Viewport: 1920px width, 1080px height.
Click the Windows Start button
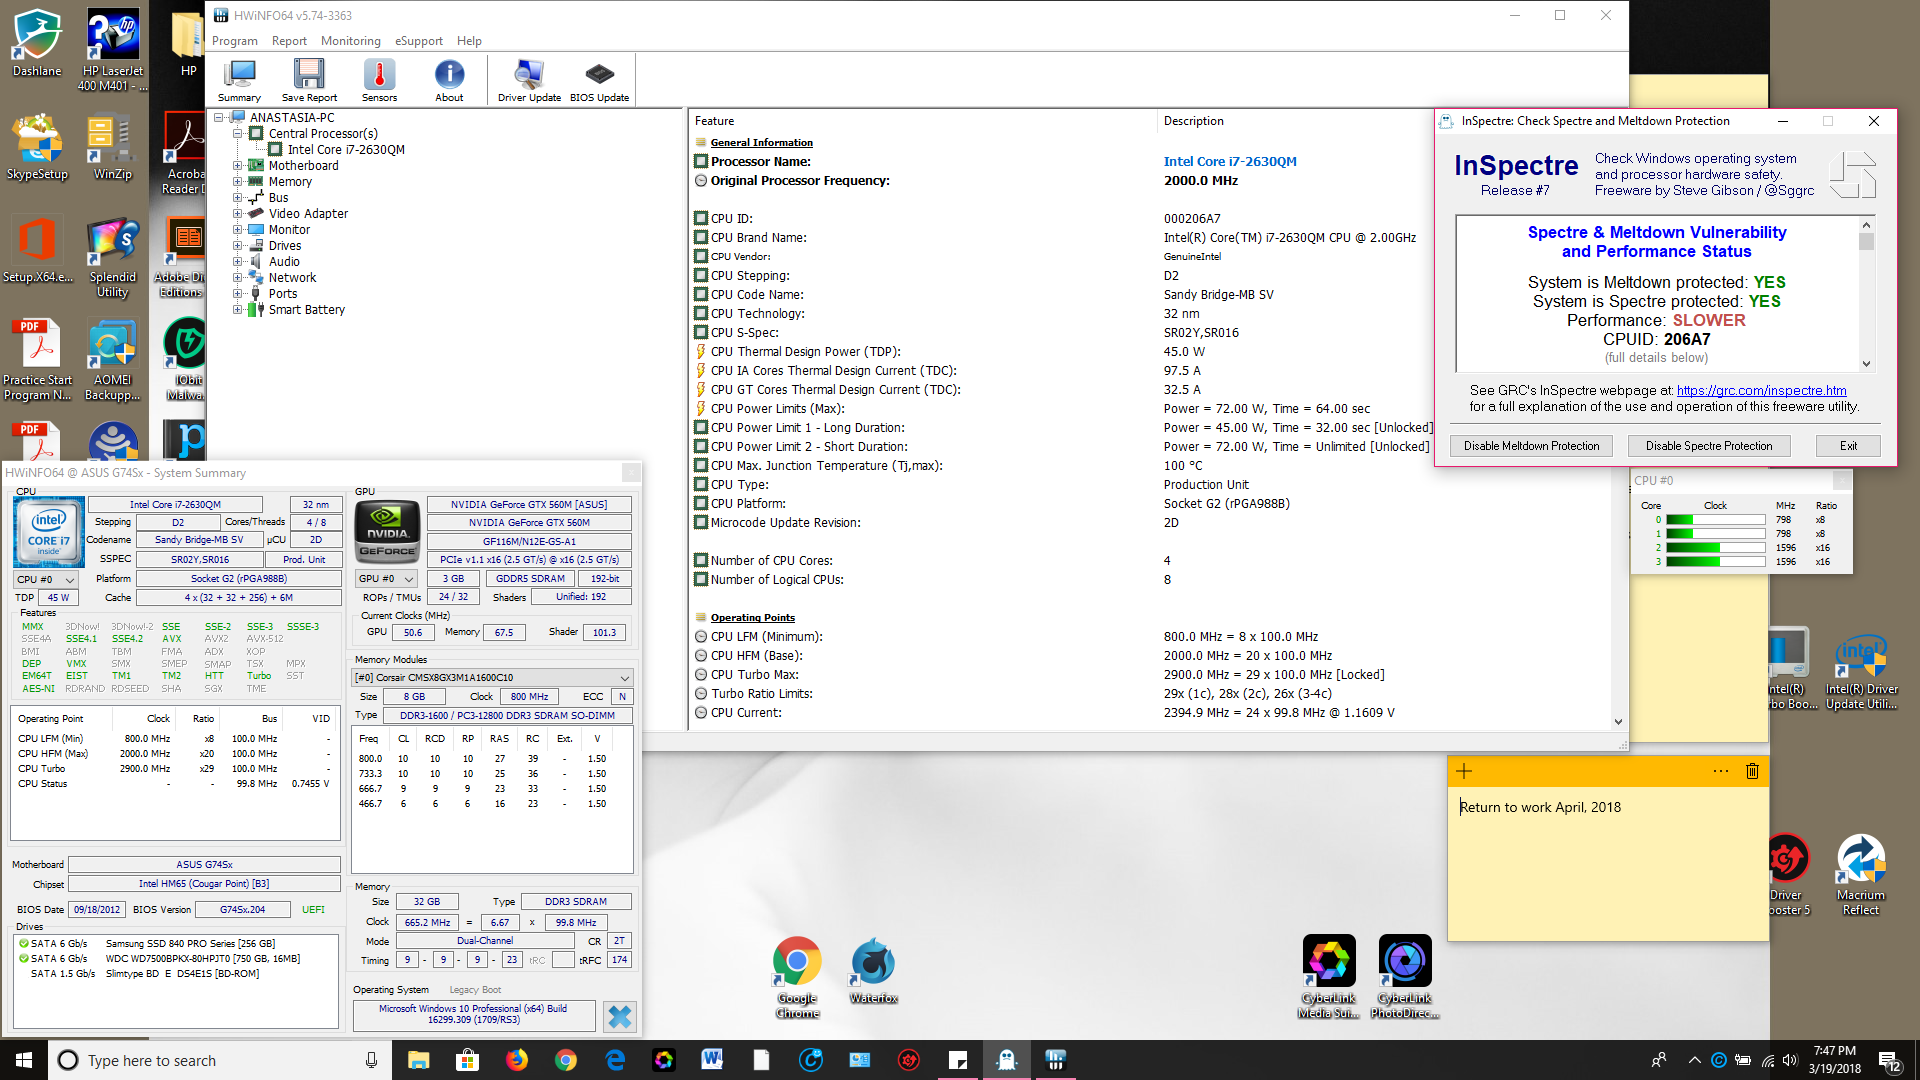tap(24, 1060)
